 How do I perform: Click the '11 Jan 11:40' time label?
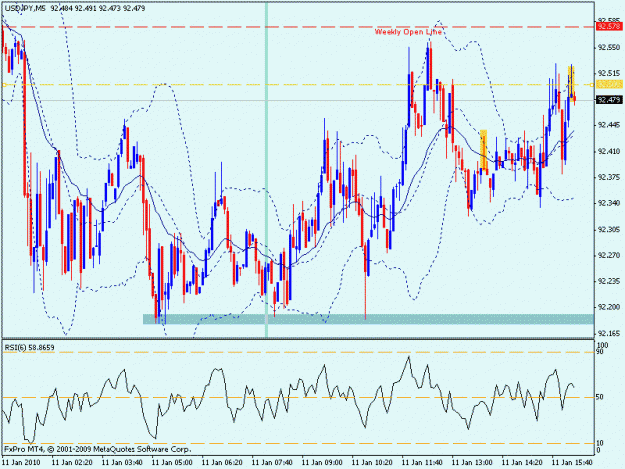click(422, 463)
